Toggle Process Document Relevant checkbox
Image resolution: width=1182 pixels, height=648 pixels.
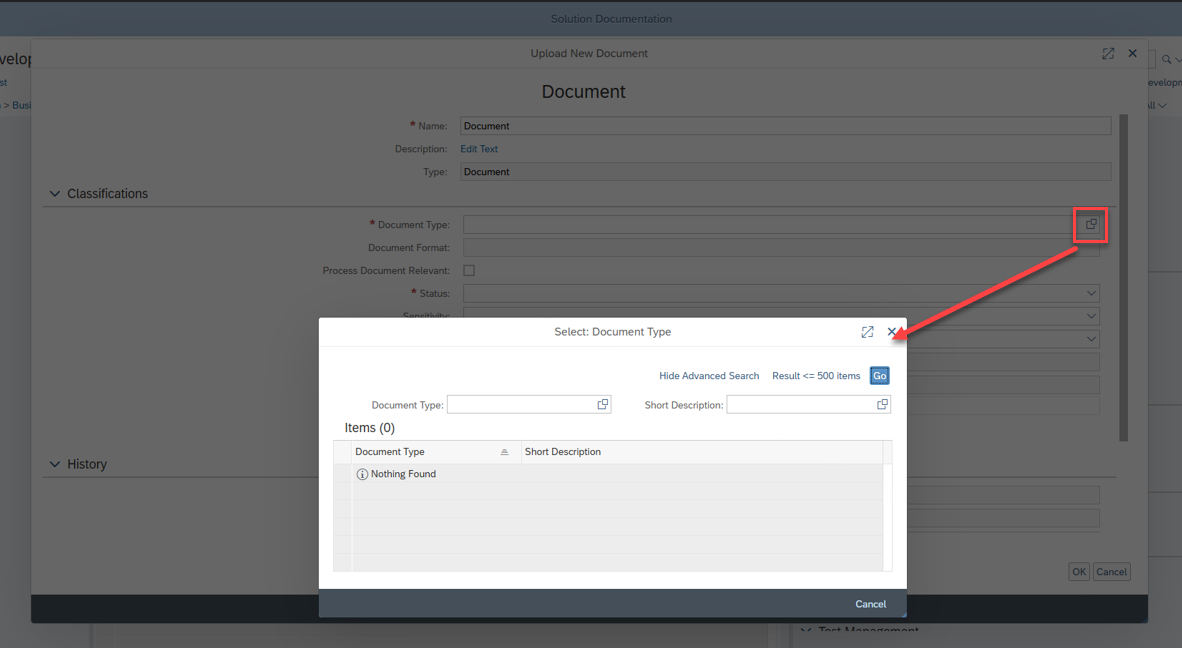pos(469,271)
